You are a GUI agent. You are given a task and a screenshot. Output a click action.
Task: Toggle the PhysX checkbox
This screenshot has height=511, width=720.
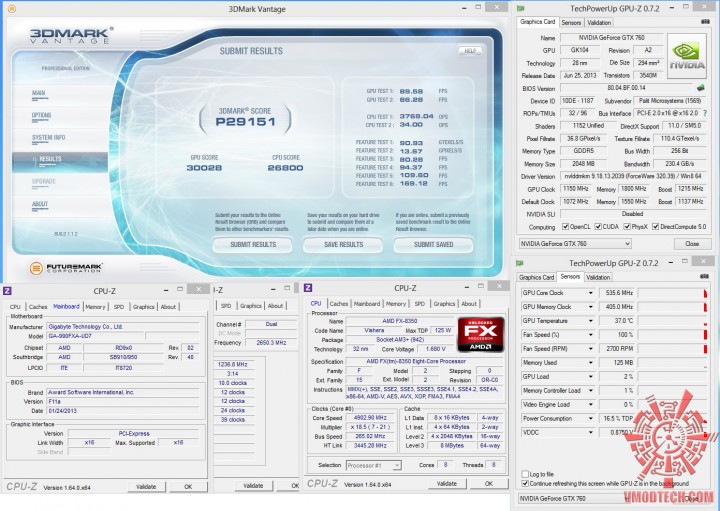(x=627, y=226)
